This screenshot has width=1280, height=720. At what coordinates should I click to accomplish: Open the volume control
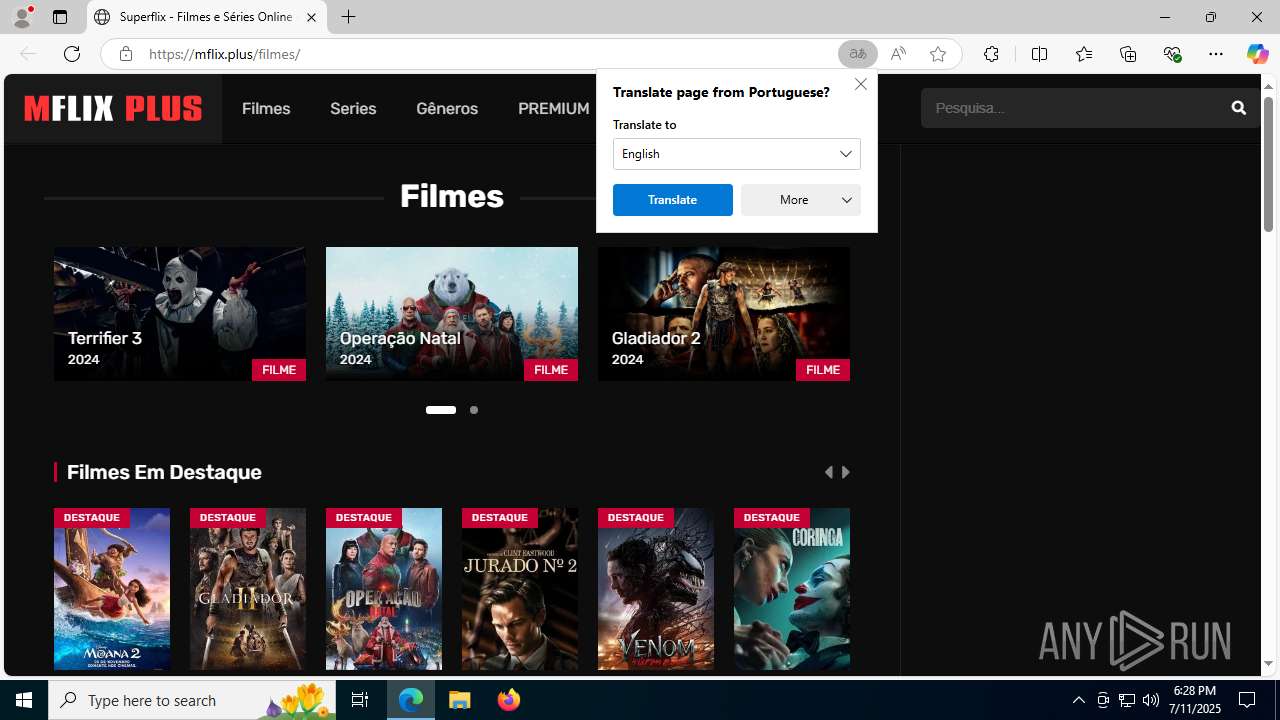pyautogui.click(x=1151, y=700)
